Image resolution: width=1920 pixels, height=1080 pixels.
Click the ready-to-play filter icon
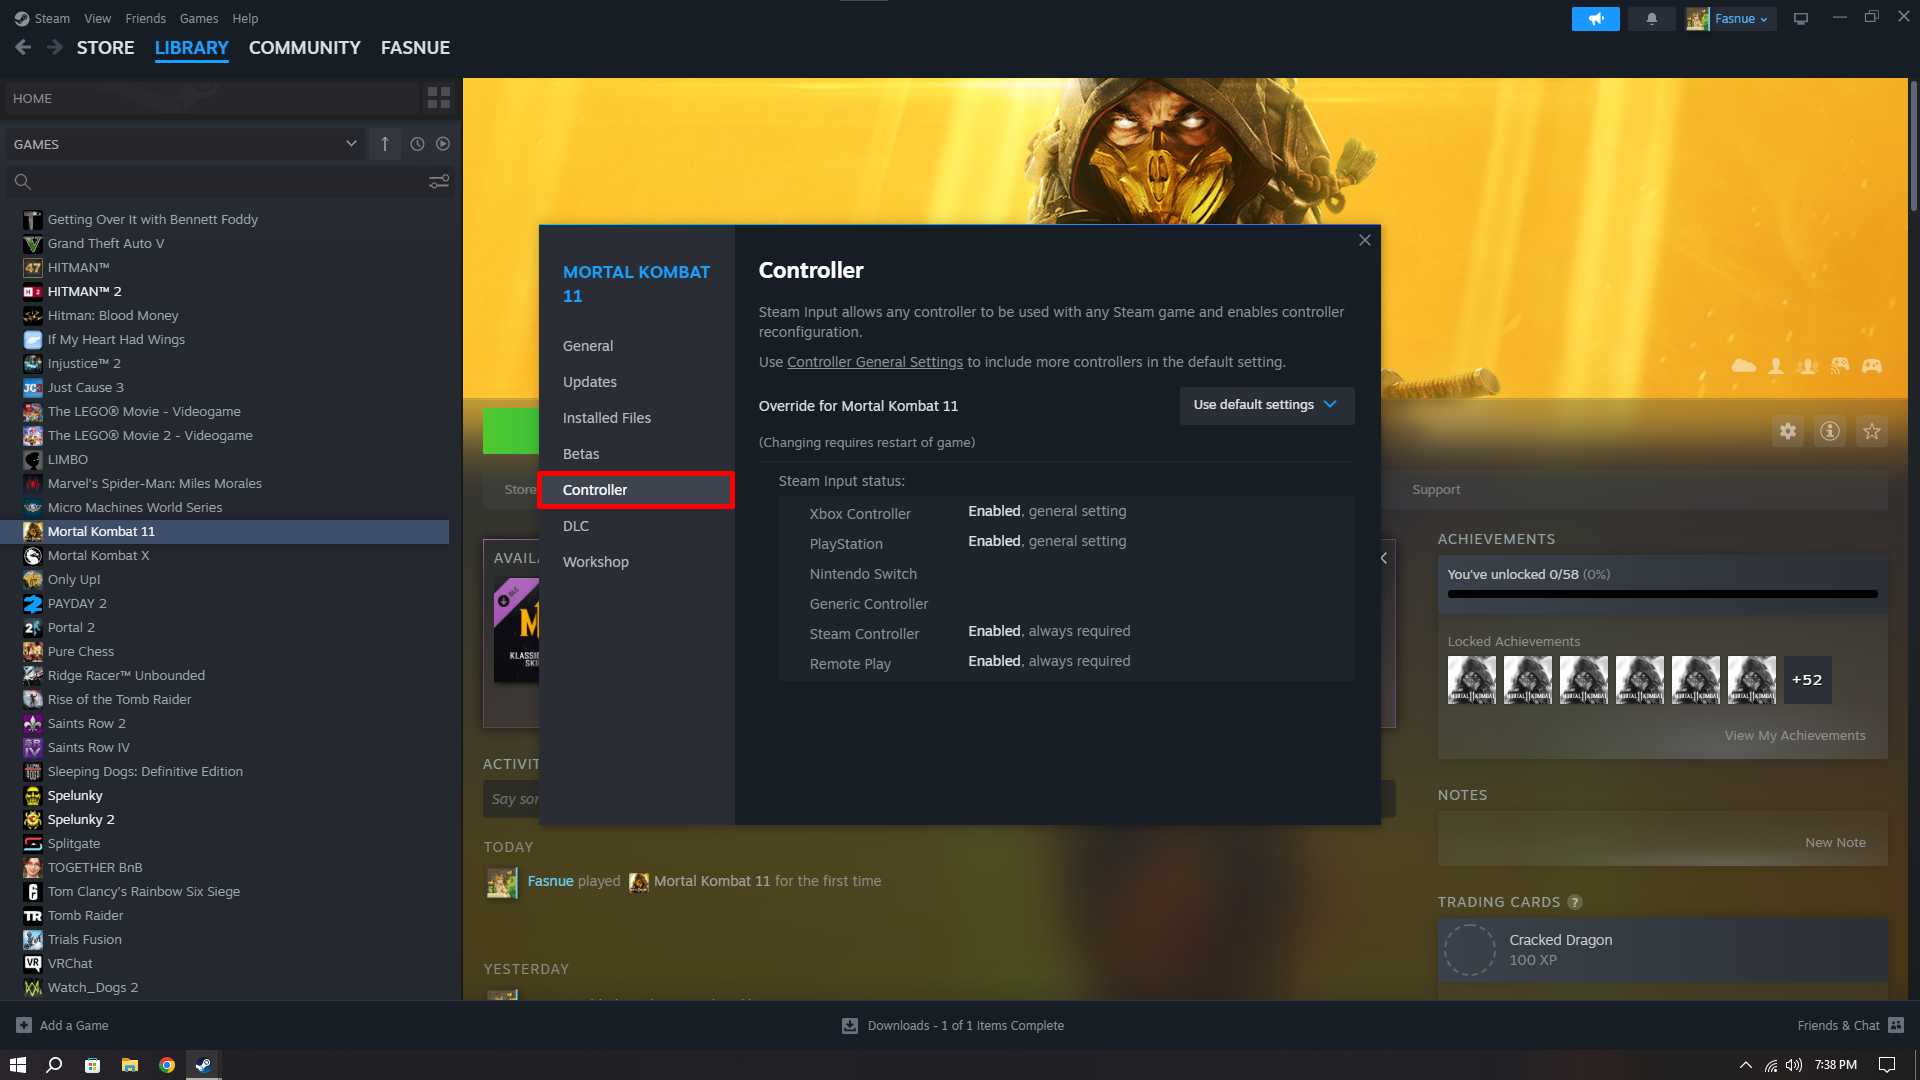coord(443,144)
